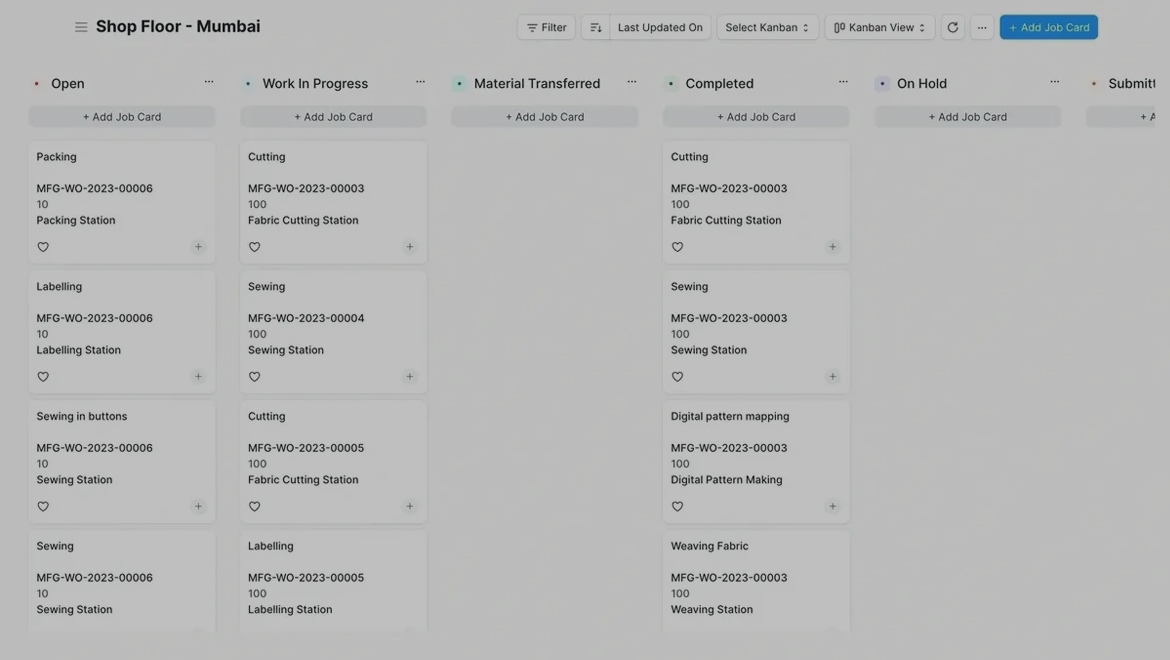The width and height of the screenshot is (1170, 660).
Task: Open the Material Transferred column menu
Action: point(632,82)
